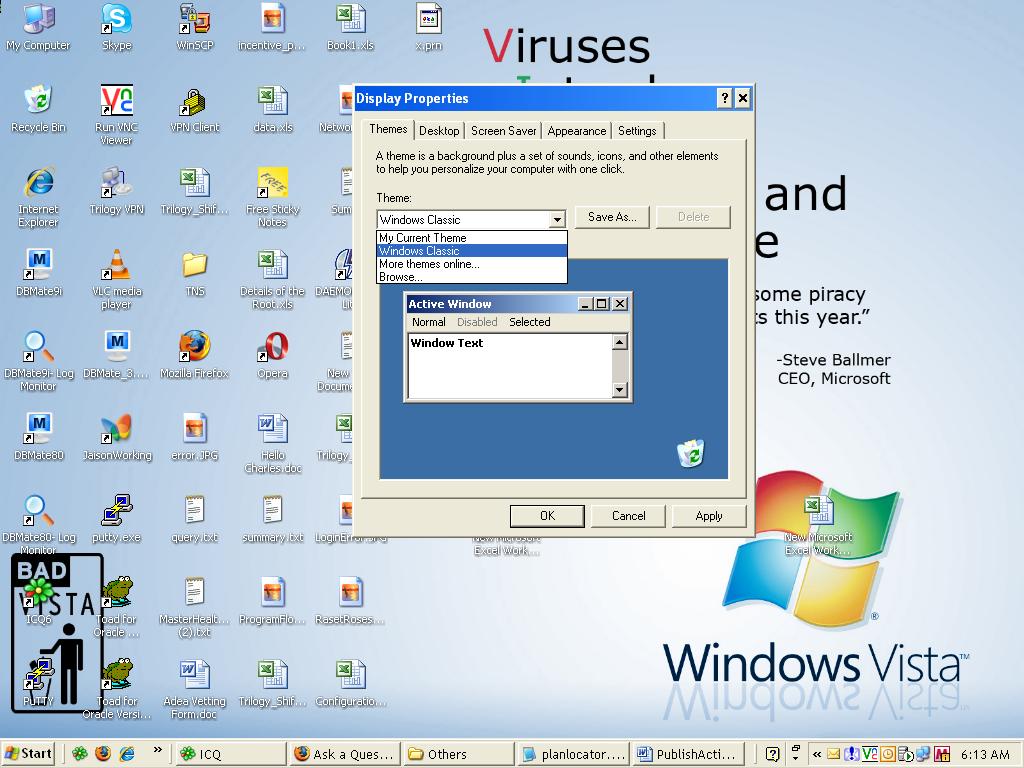Switch to planlocator taskbar window
Screen dimensions: 1024x768
pos(573,754)
